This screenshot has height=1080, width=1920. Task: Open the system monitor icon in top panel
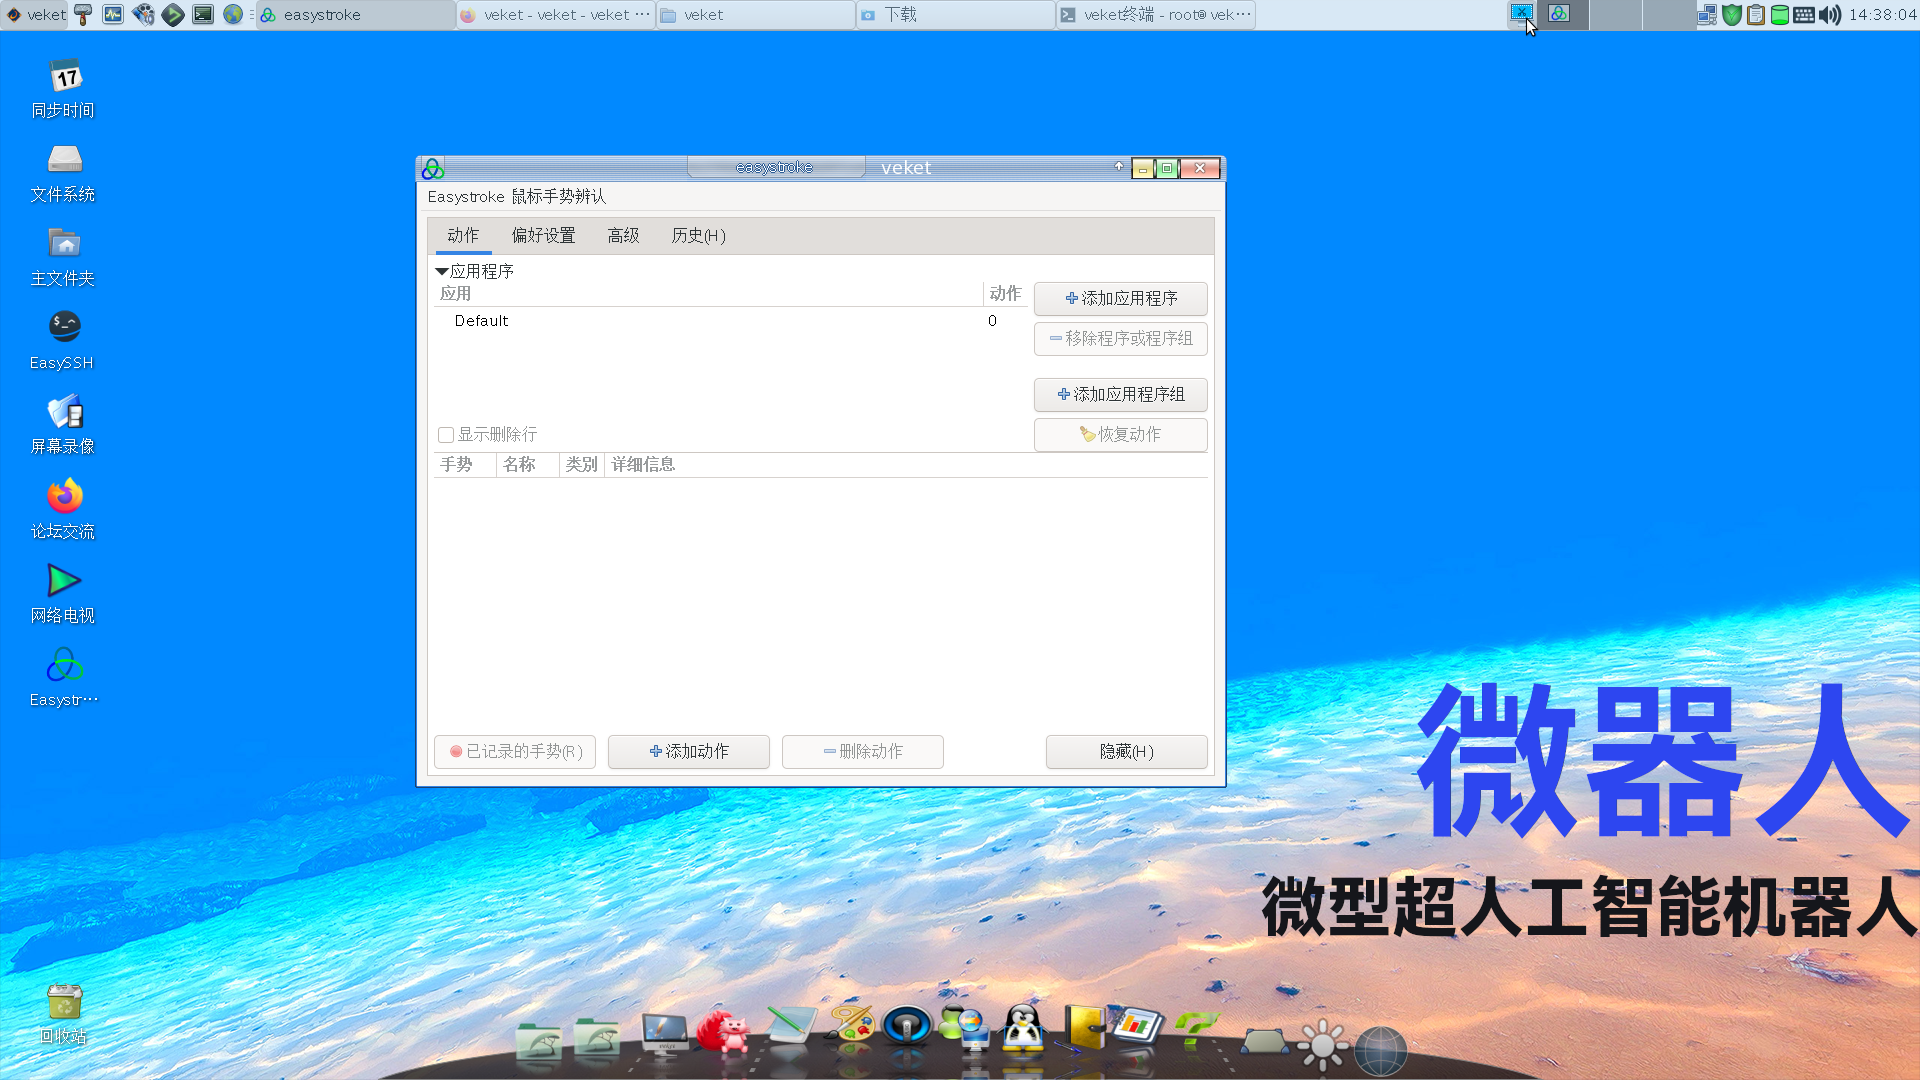[x=113, y=14]
